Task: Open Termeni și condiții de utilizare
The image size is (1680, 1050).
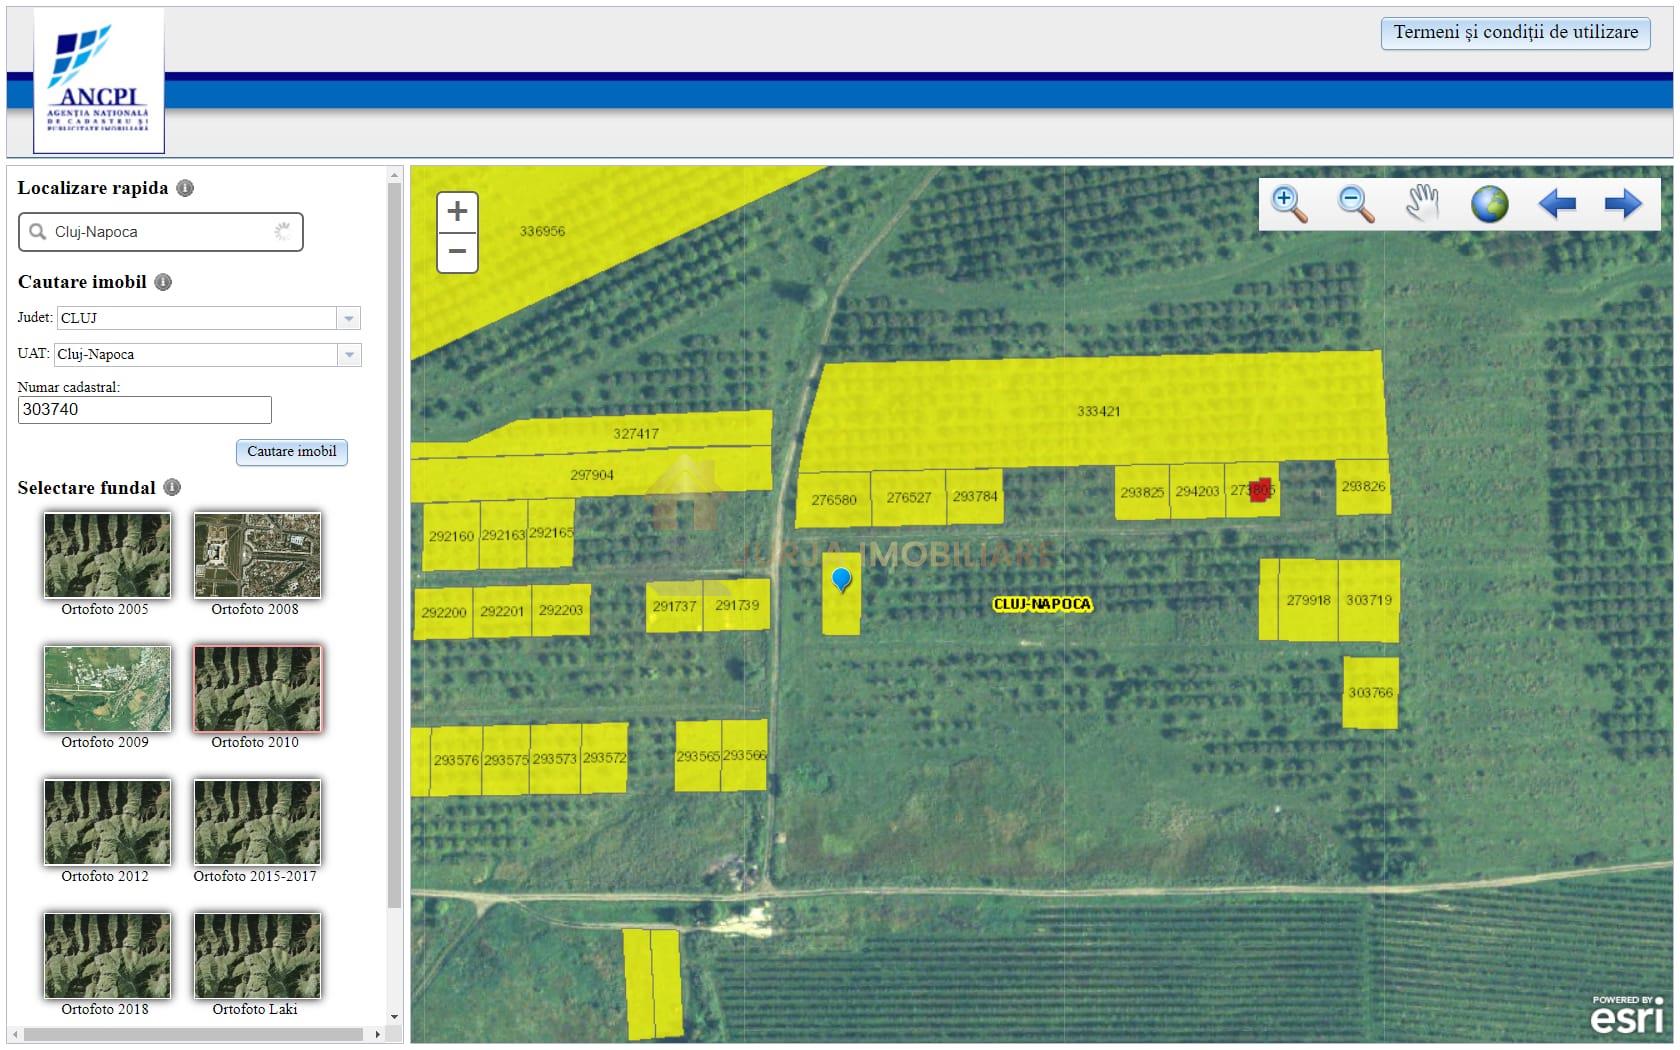Action: click(1515, 33)
